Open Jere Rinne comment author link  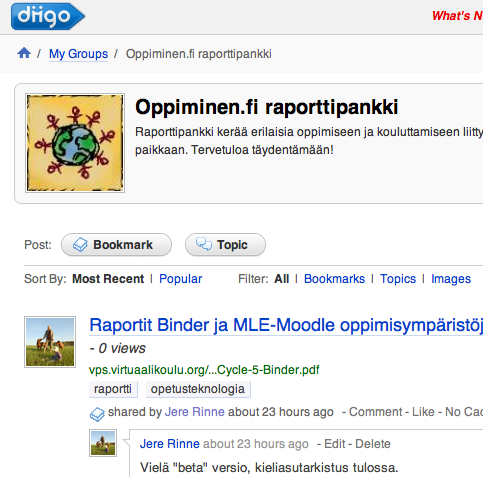point(170,444)
